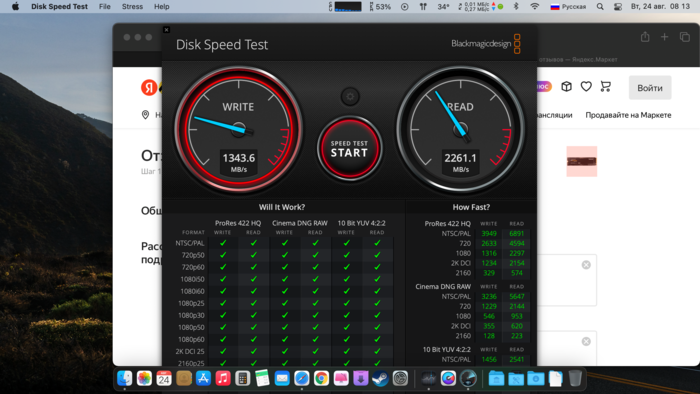
Task: Click the 5647 Cinema DNG read value
Action: pos(517,296)
